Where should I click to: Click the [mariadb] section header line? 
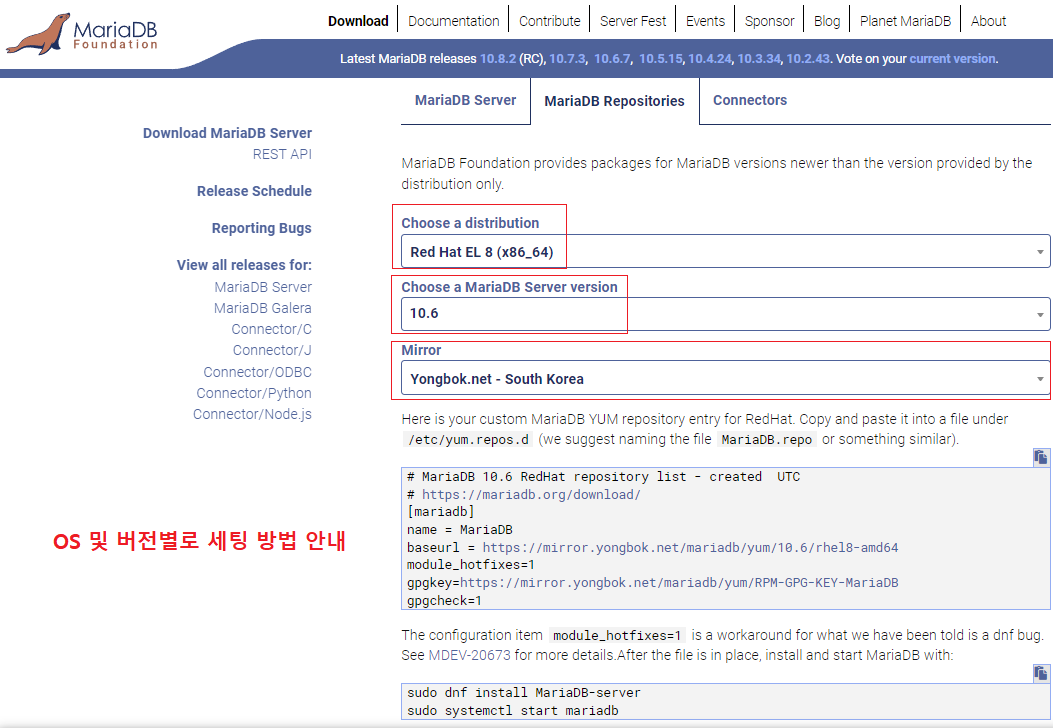[441, 512]
